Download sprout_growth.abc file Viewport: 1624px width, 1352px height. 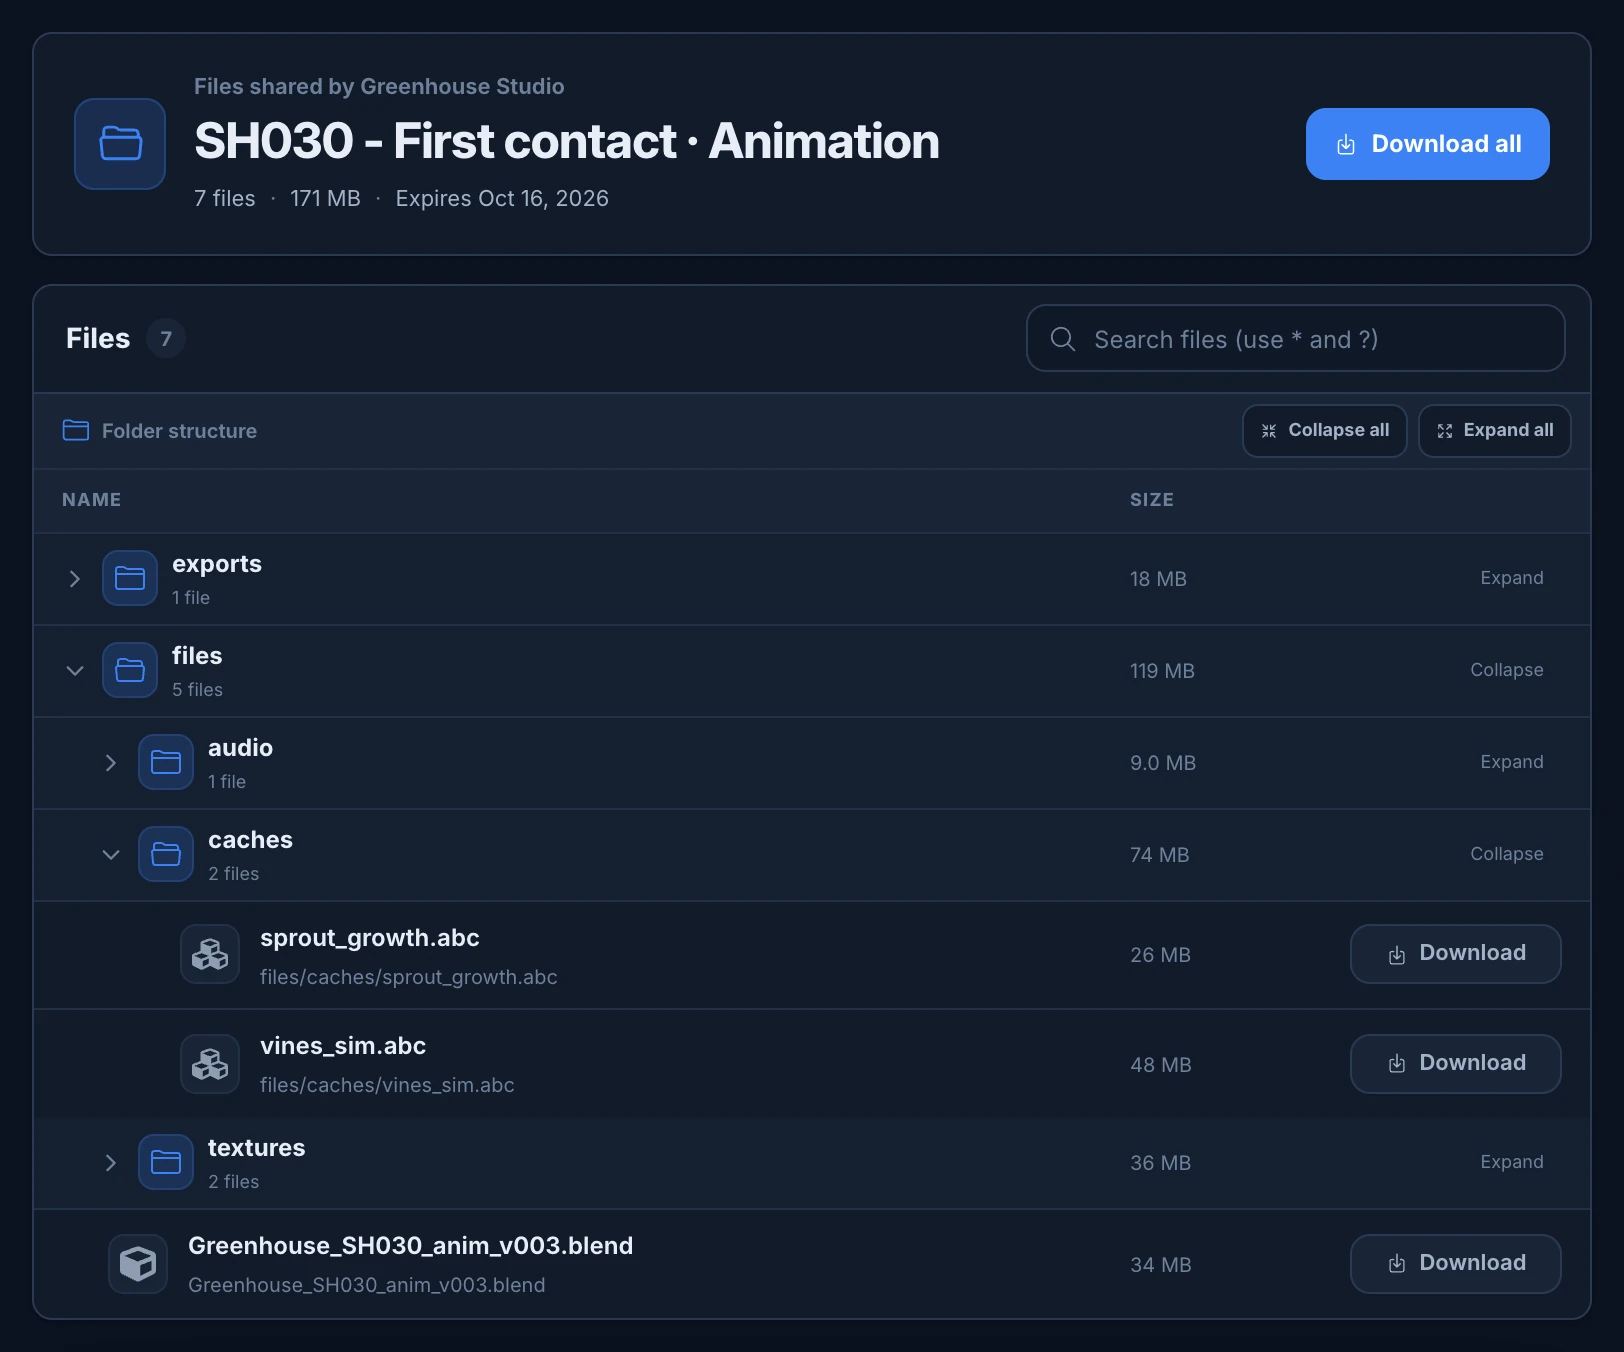1455,954
